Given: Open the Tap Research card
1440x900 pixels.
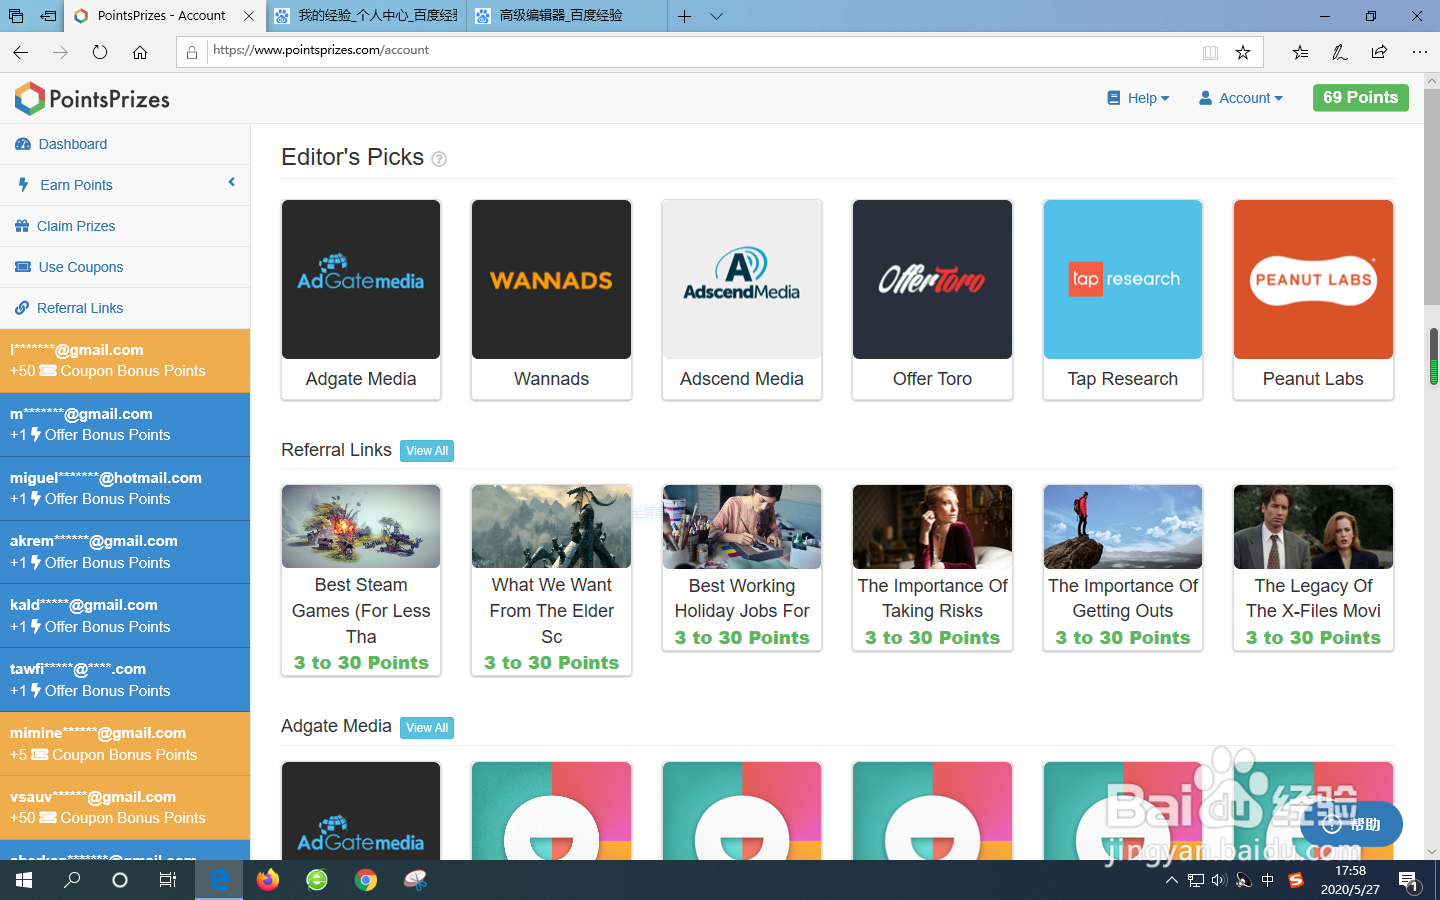Looking at the screenshot, I should (1123, 299).
